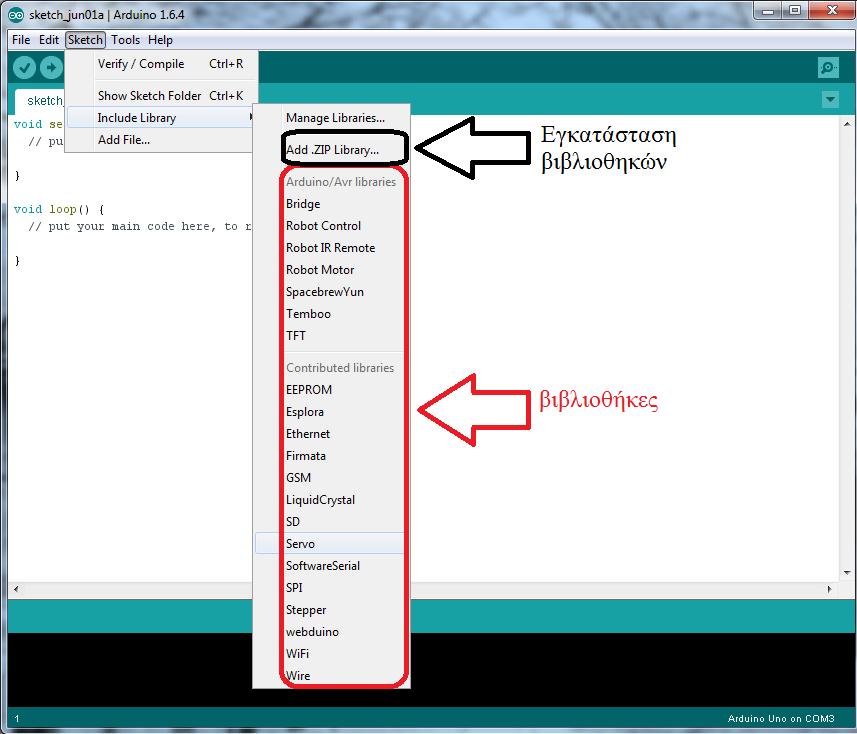Include the SPI library
This screenshot has width=857, height=734.
pos(331,588)
